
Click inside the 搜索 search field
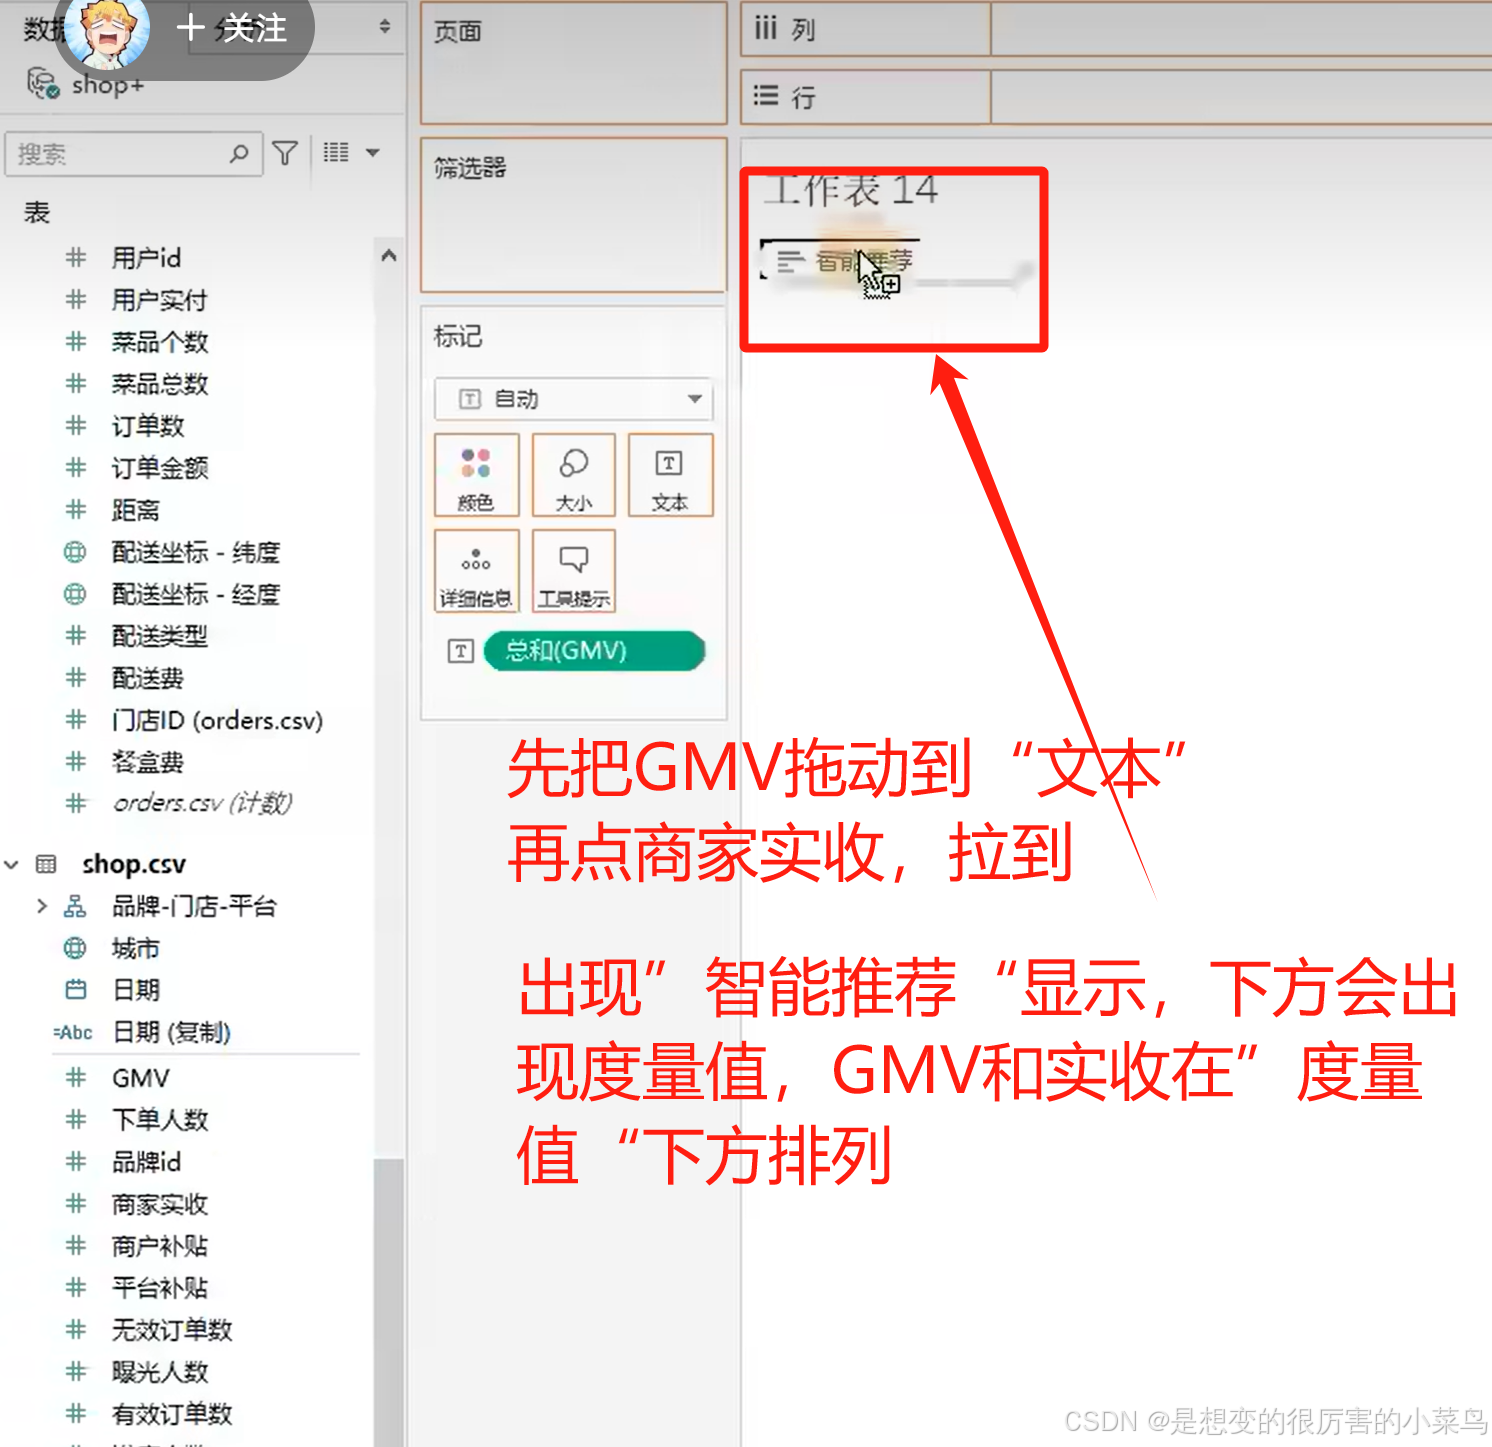tap(134, 154)
